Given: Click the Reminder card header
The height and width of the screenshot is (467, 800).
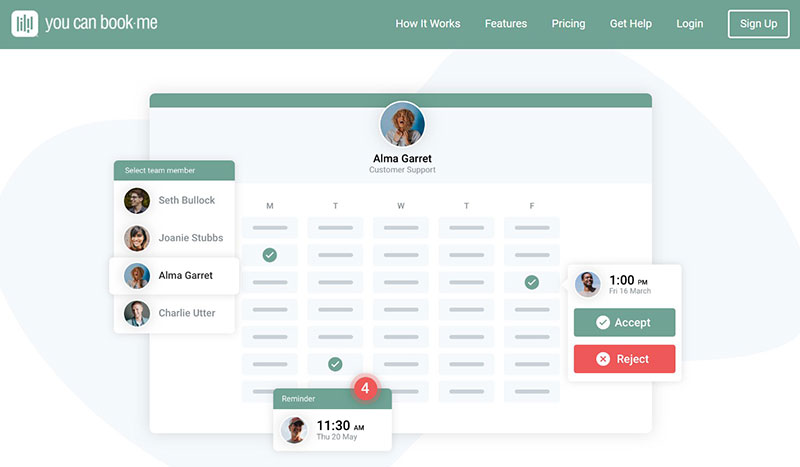Looking at the screenshot, I should [x=332, y=399].
